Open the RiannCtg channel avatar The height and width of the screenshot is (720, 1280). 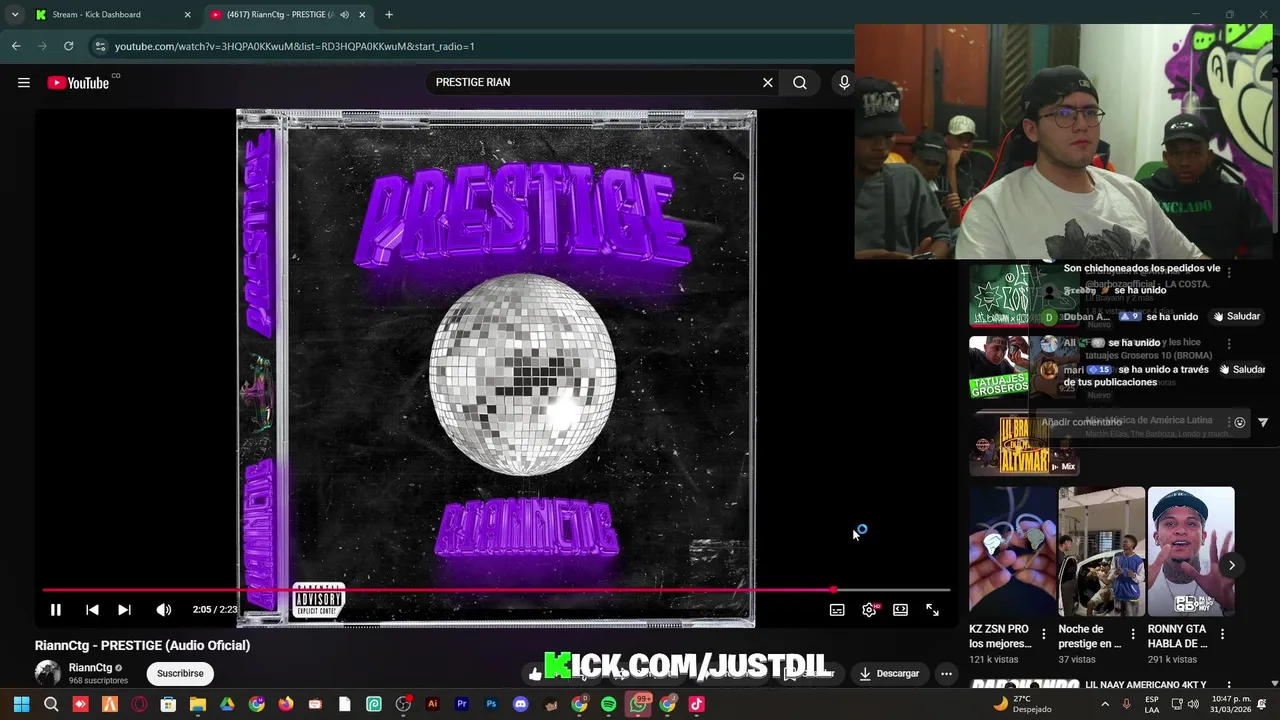(48, 673)
